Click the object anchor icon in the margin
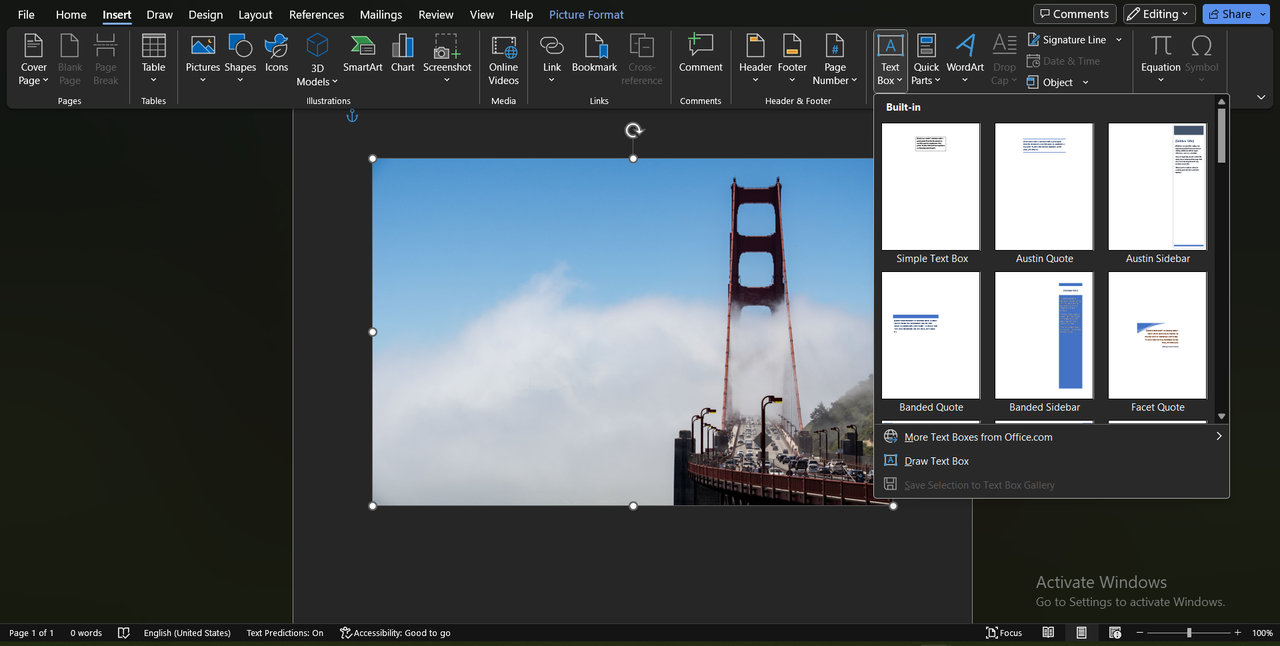The image size is (1280, 646). point(352,116)
